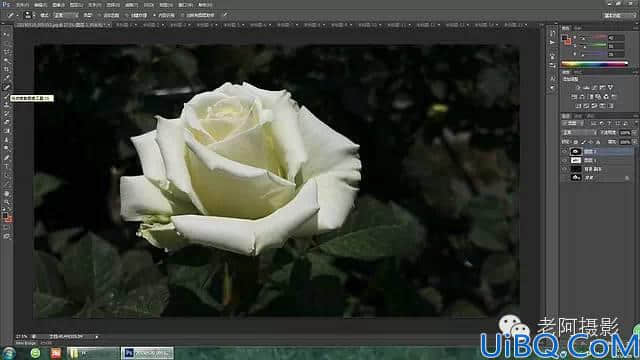
Task: Hide the top layer 图层 2
Action: pyautogui.click(x=564, y=151)
